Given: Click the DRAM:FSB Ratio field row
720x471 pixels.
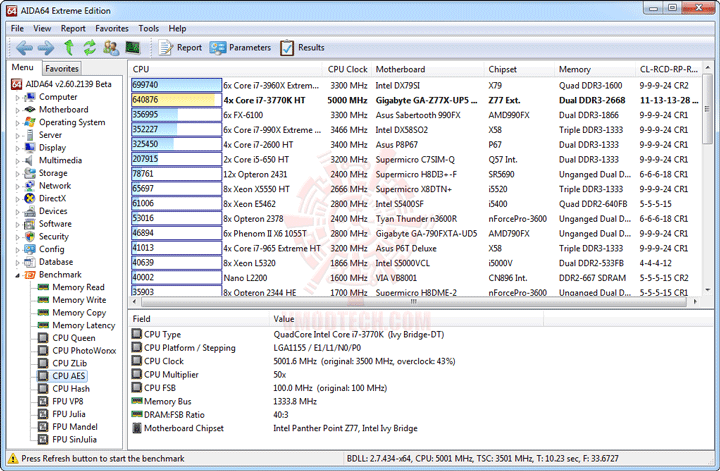Looking at the screenshot, I should point(338,415).
